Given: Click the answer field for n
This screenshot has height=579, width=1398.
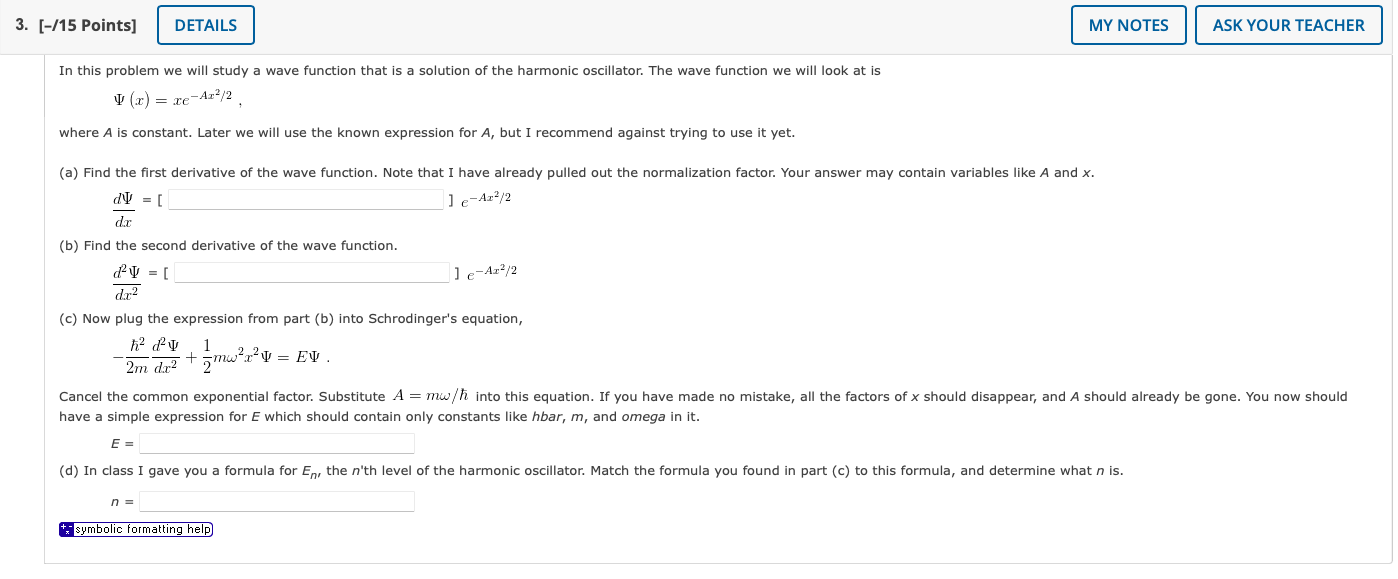Looking at the screenshot, I should 277,500.
